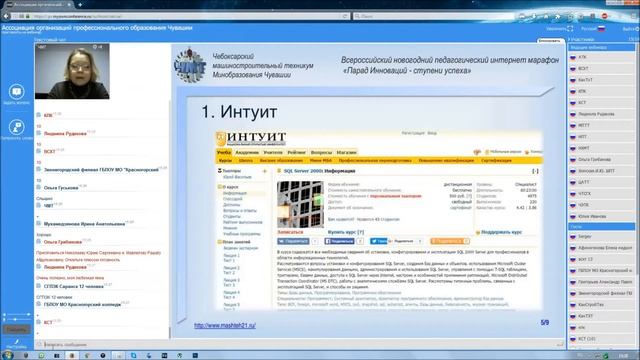Click the association title in the page header
The height and width of the screenshot is (360, 640).
click(97, 28)
